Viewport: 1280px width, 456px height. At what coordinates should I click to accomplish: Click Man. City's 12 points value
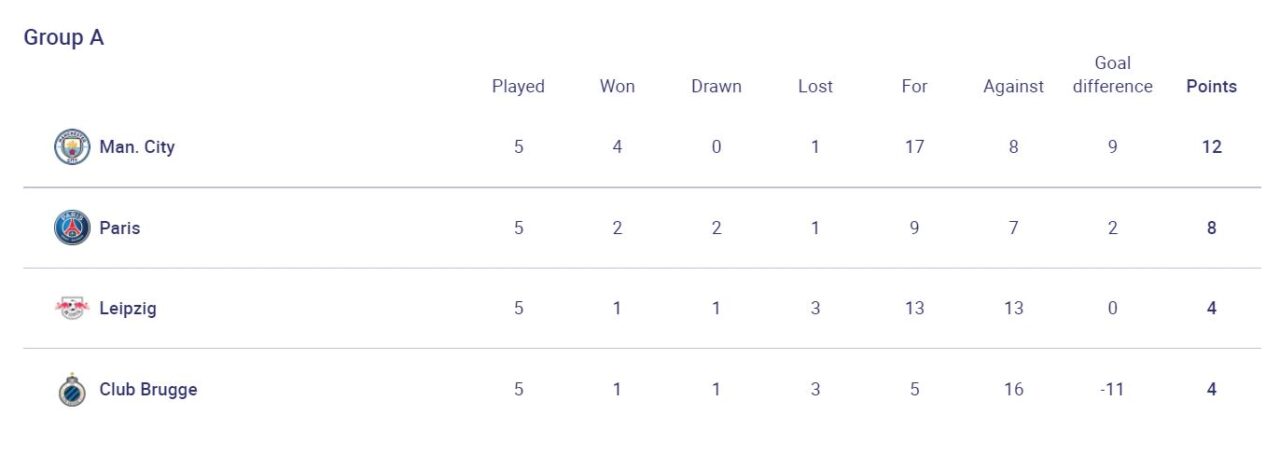point(1211,147)
